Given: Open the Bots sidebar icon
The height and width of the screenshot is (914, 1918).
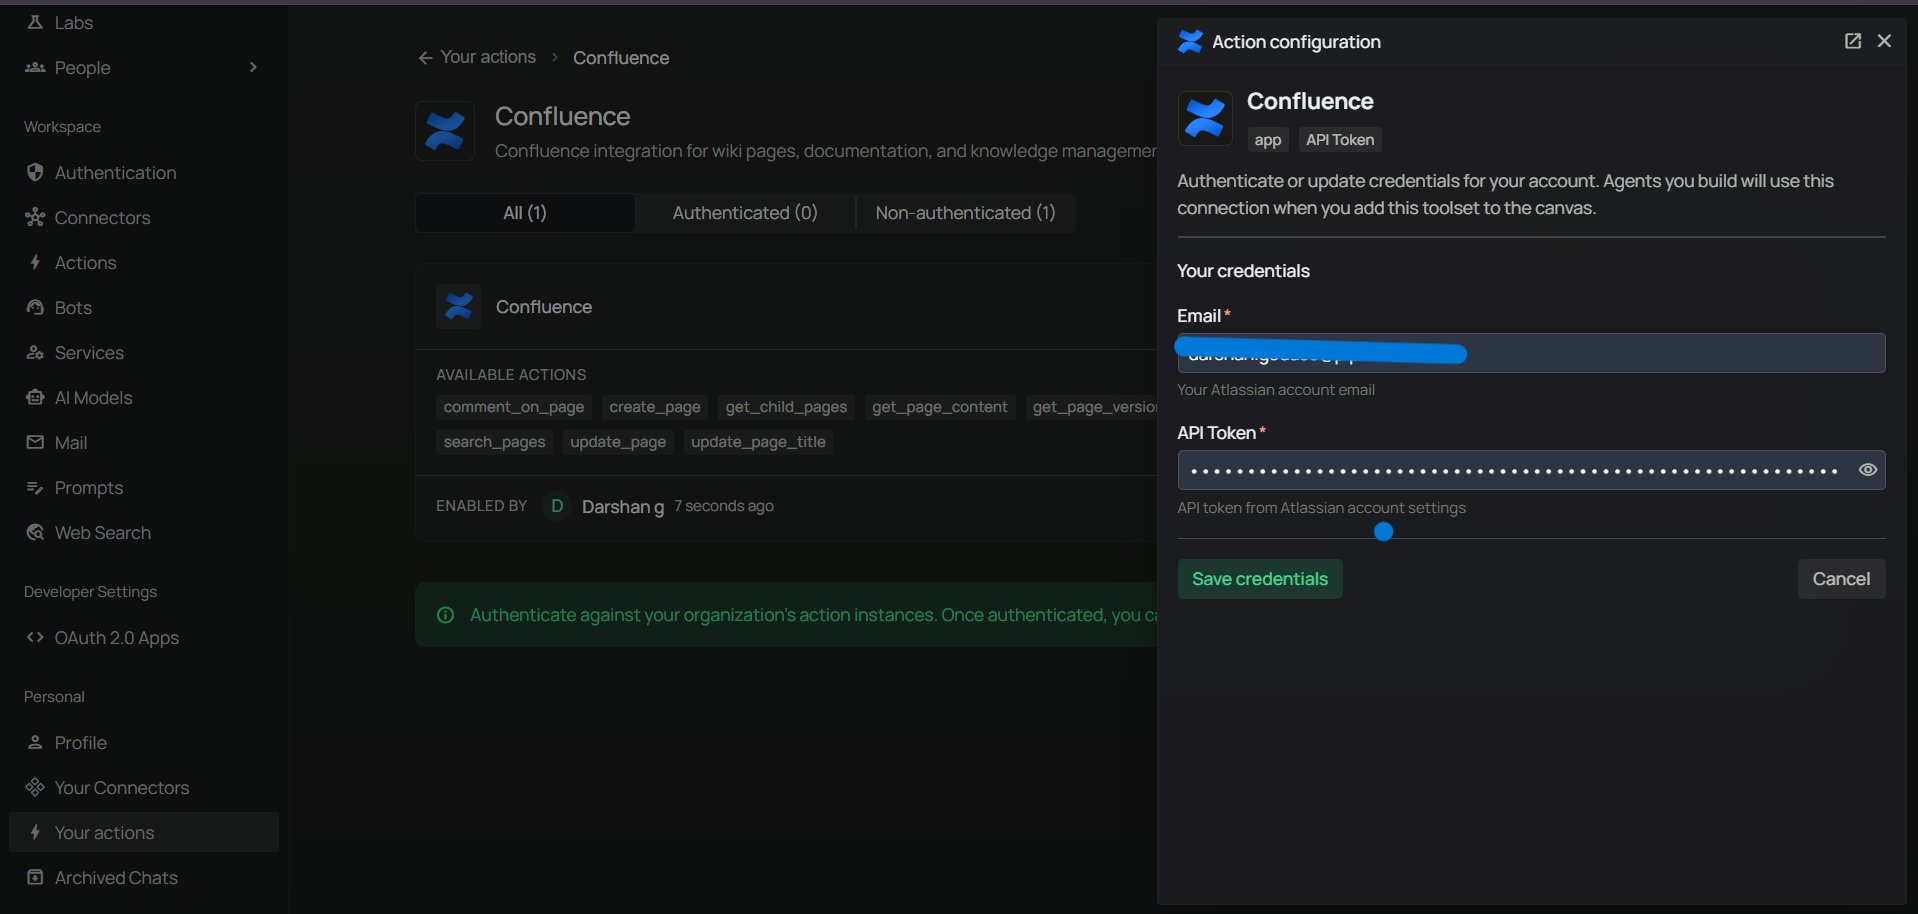Looking at the screenshot, I should point(35,307).
